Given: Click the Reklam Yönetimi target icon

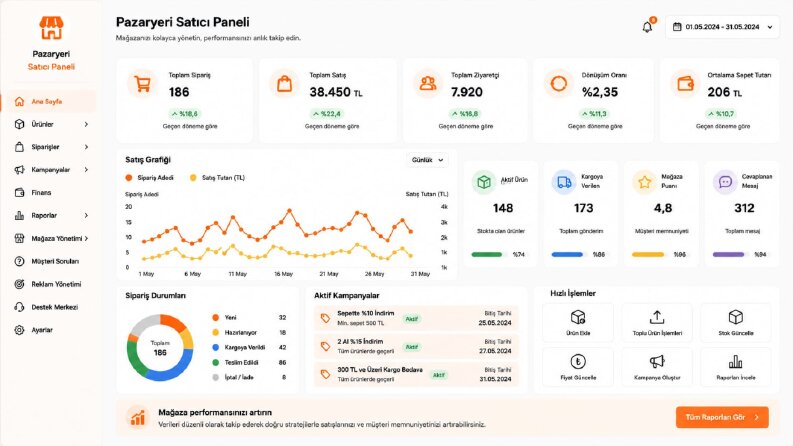Looking at the screenshot, I should pos(19,284).
